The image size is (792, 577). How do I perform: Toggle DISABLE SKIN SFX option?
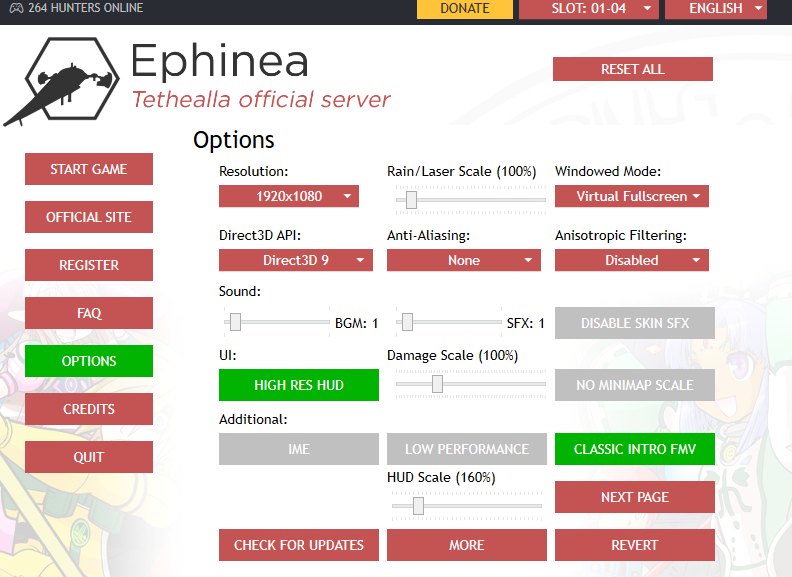point(634,323)
